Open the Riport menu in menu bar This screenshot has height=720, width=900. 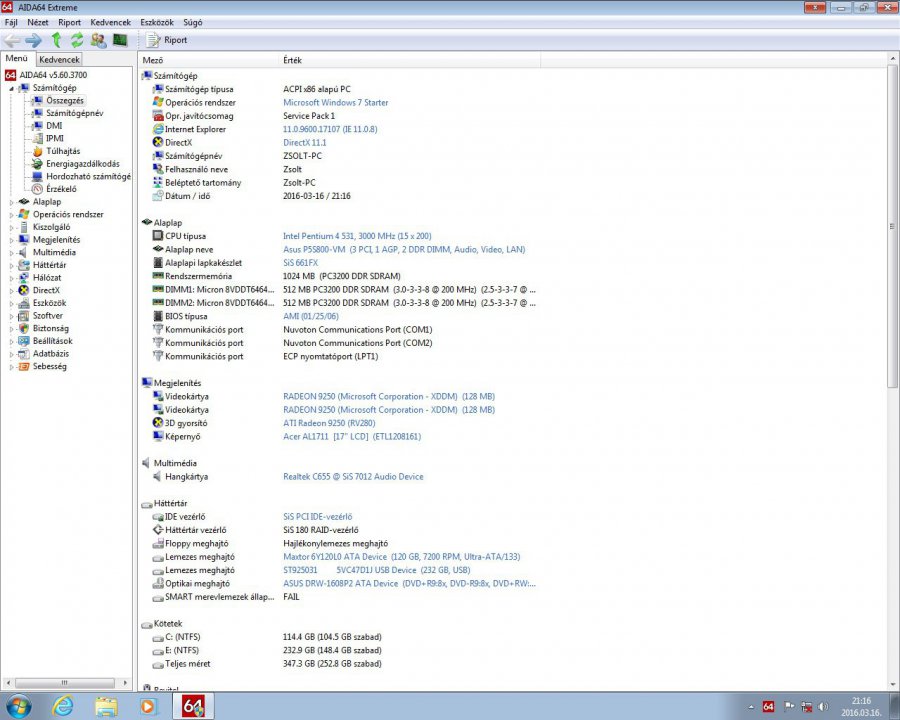pyautogui.click(x=69, y=22)
